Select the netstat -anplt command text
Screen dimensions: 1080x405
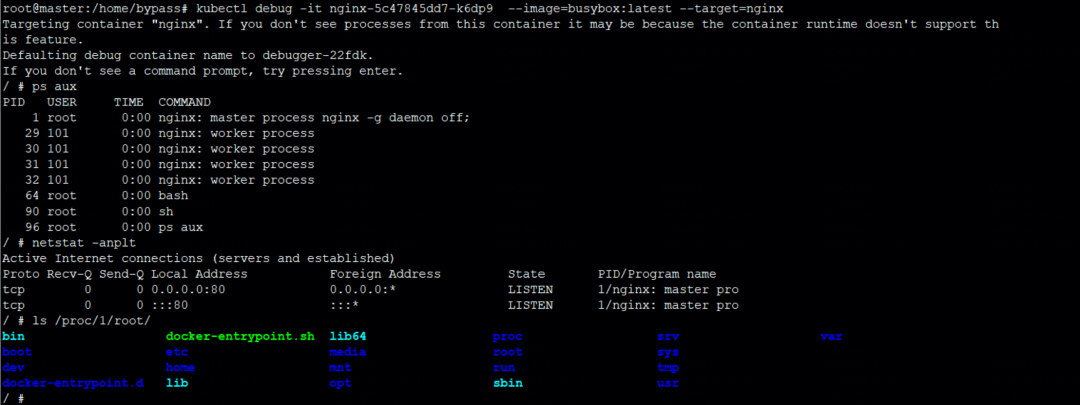[84, 242]
